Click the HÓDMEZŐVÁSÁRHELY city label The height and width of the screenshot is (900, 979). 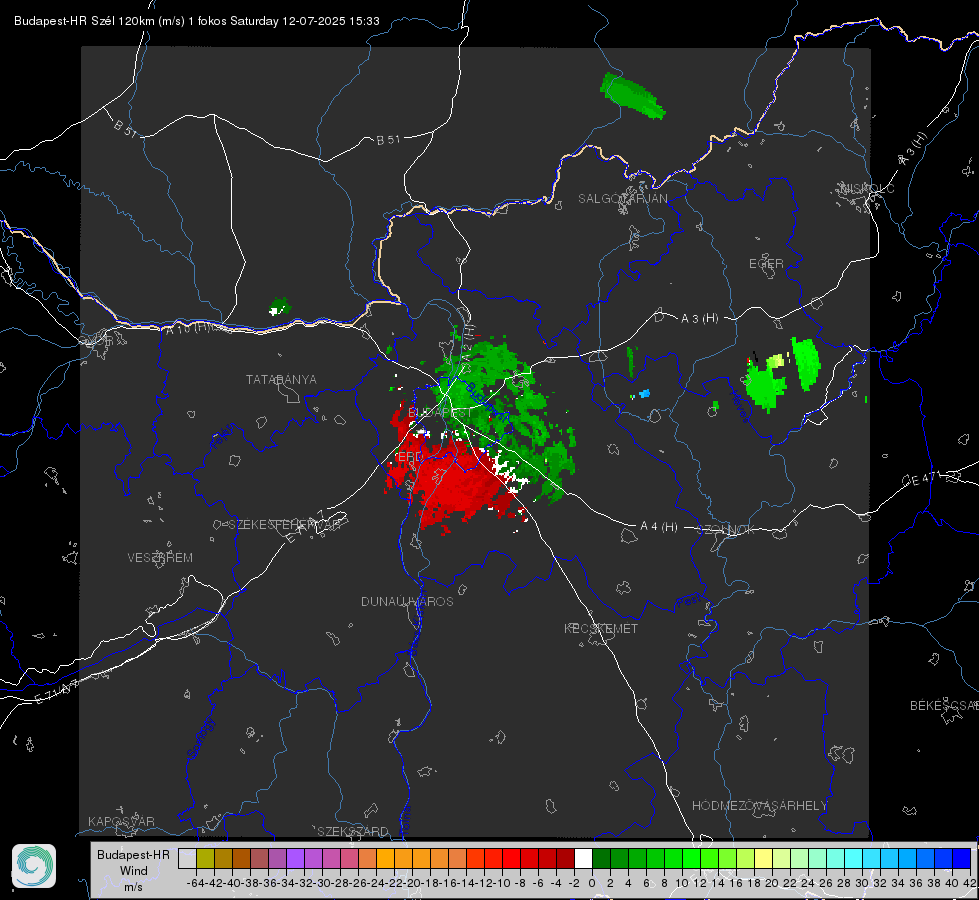[759, 806]
